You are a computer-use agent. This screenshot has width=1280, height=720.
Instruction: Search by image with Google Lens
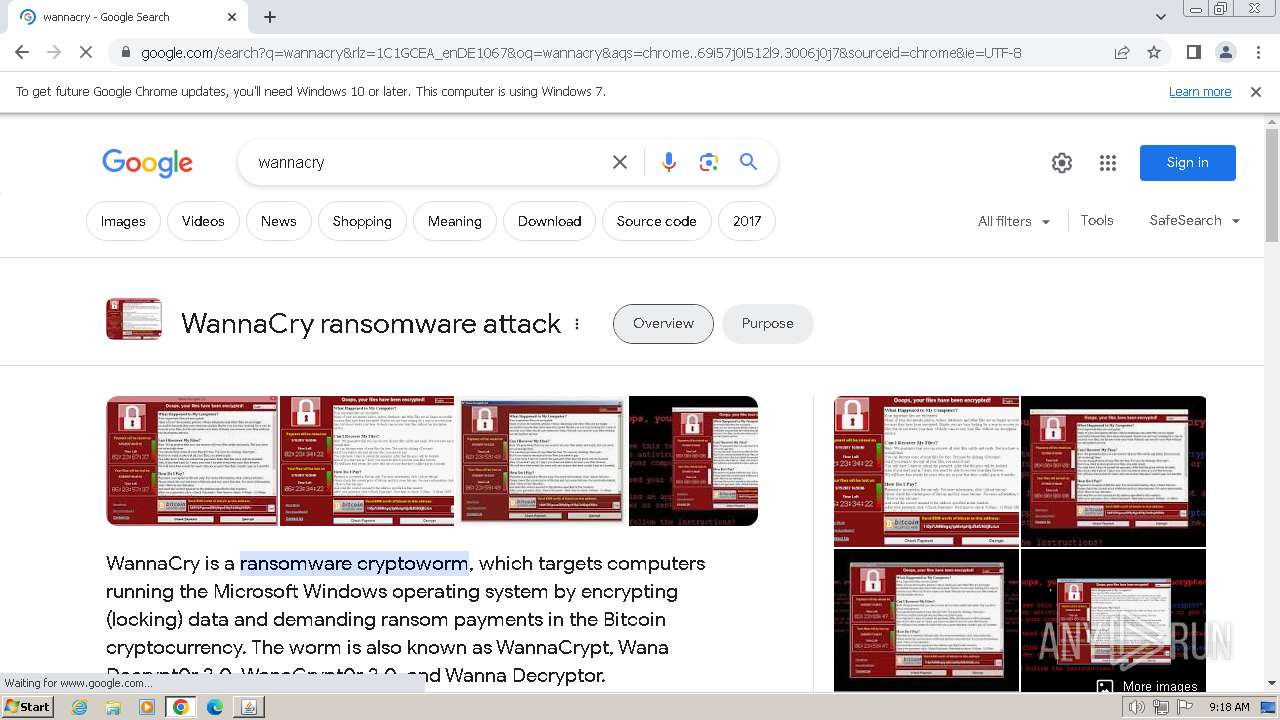click(709, 162)
